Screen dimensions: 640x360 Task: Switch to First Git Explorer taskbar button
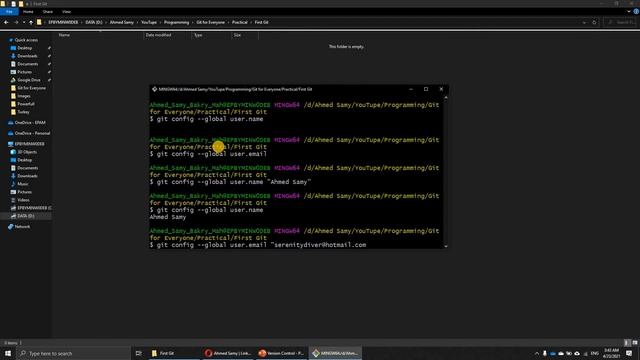174,353
